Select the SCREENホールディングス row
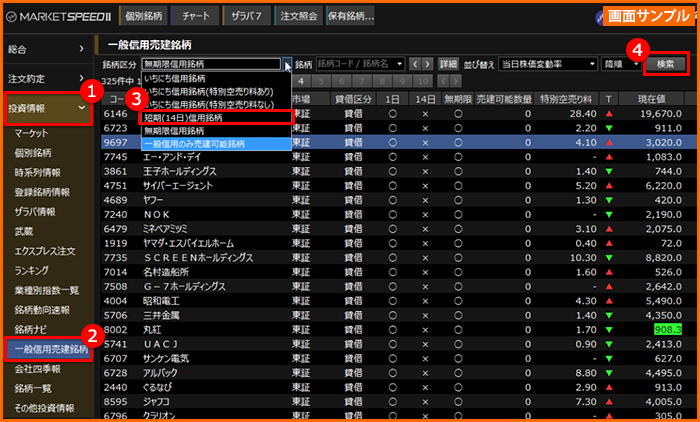This screenshot has height=422, width=700. pos(400,258)
